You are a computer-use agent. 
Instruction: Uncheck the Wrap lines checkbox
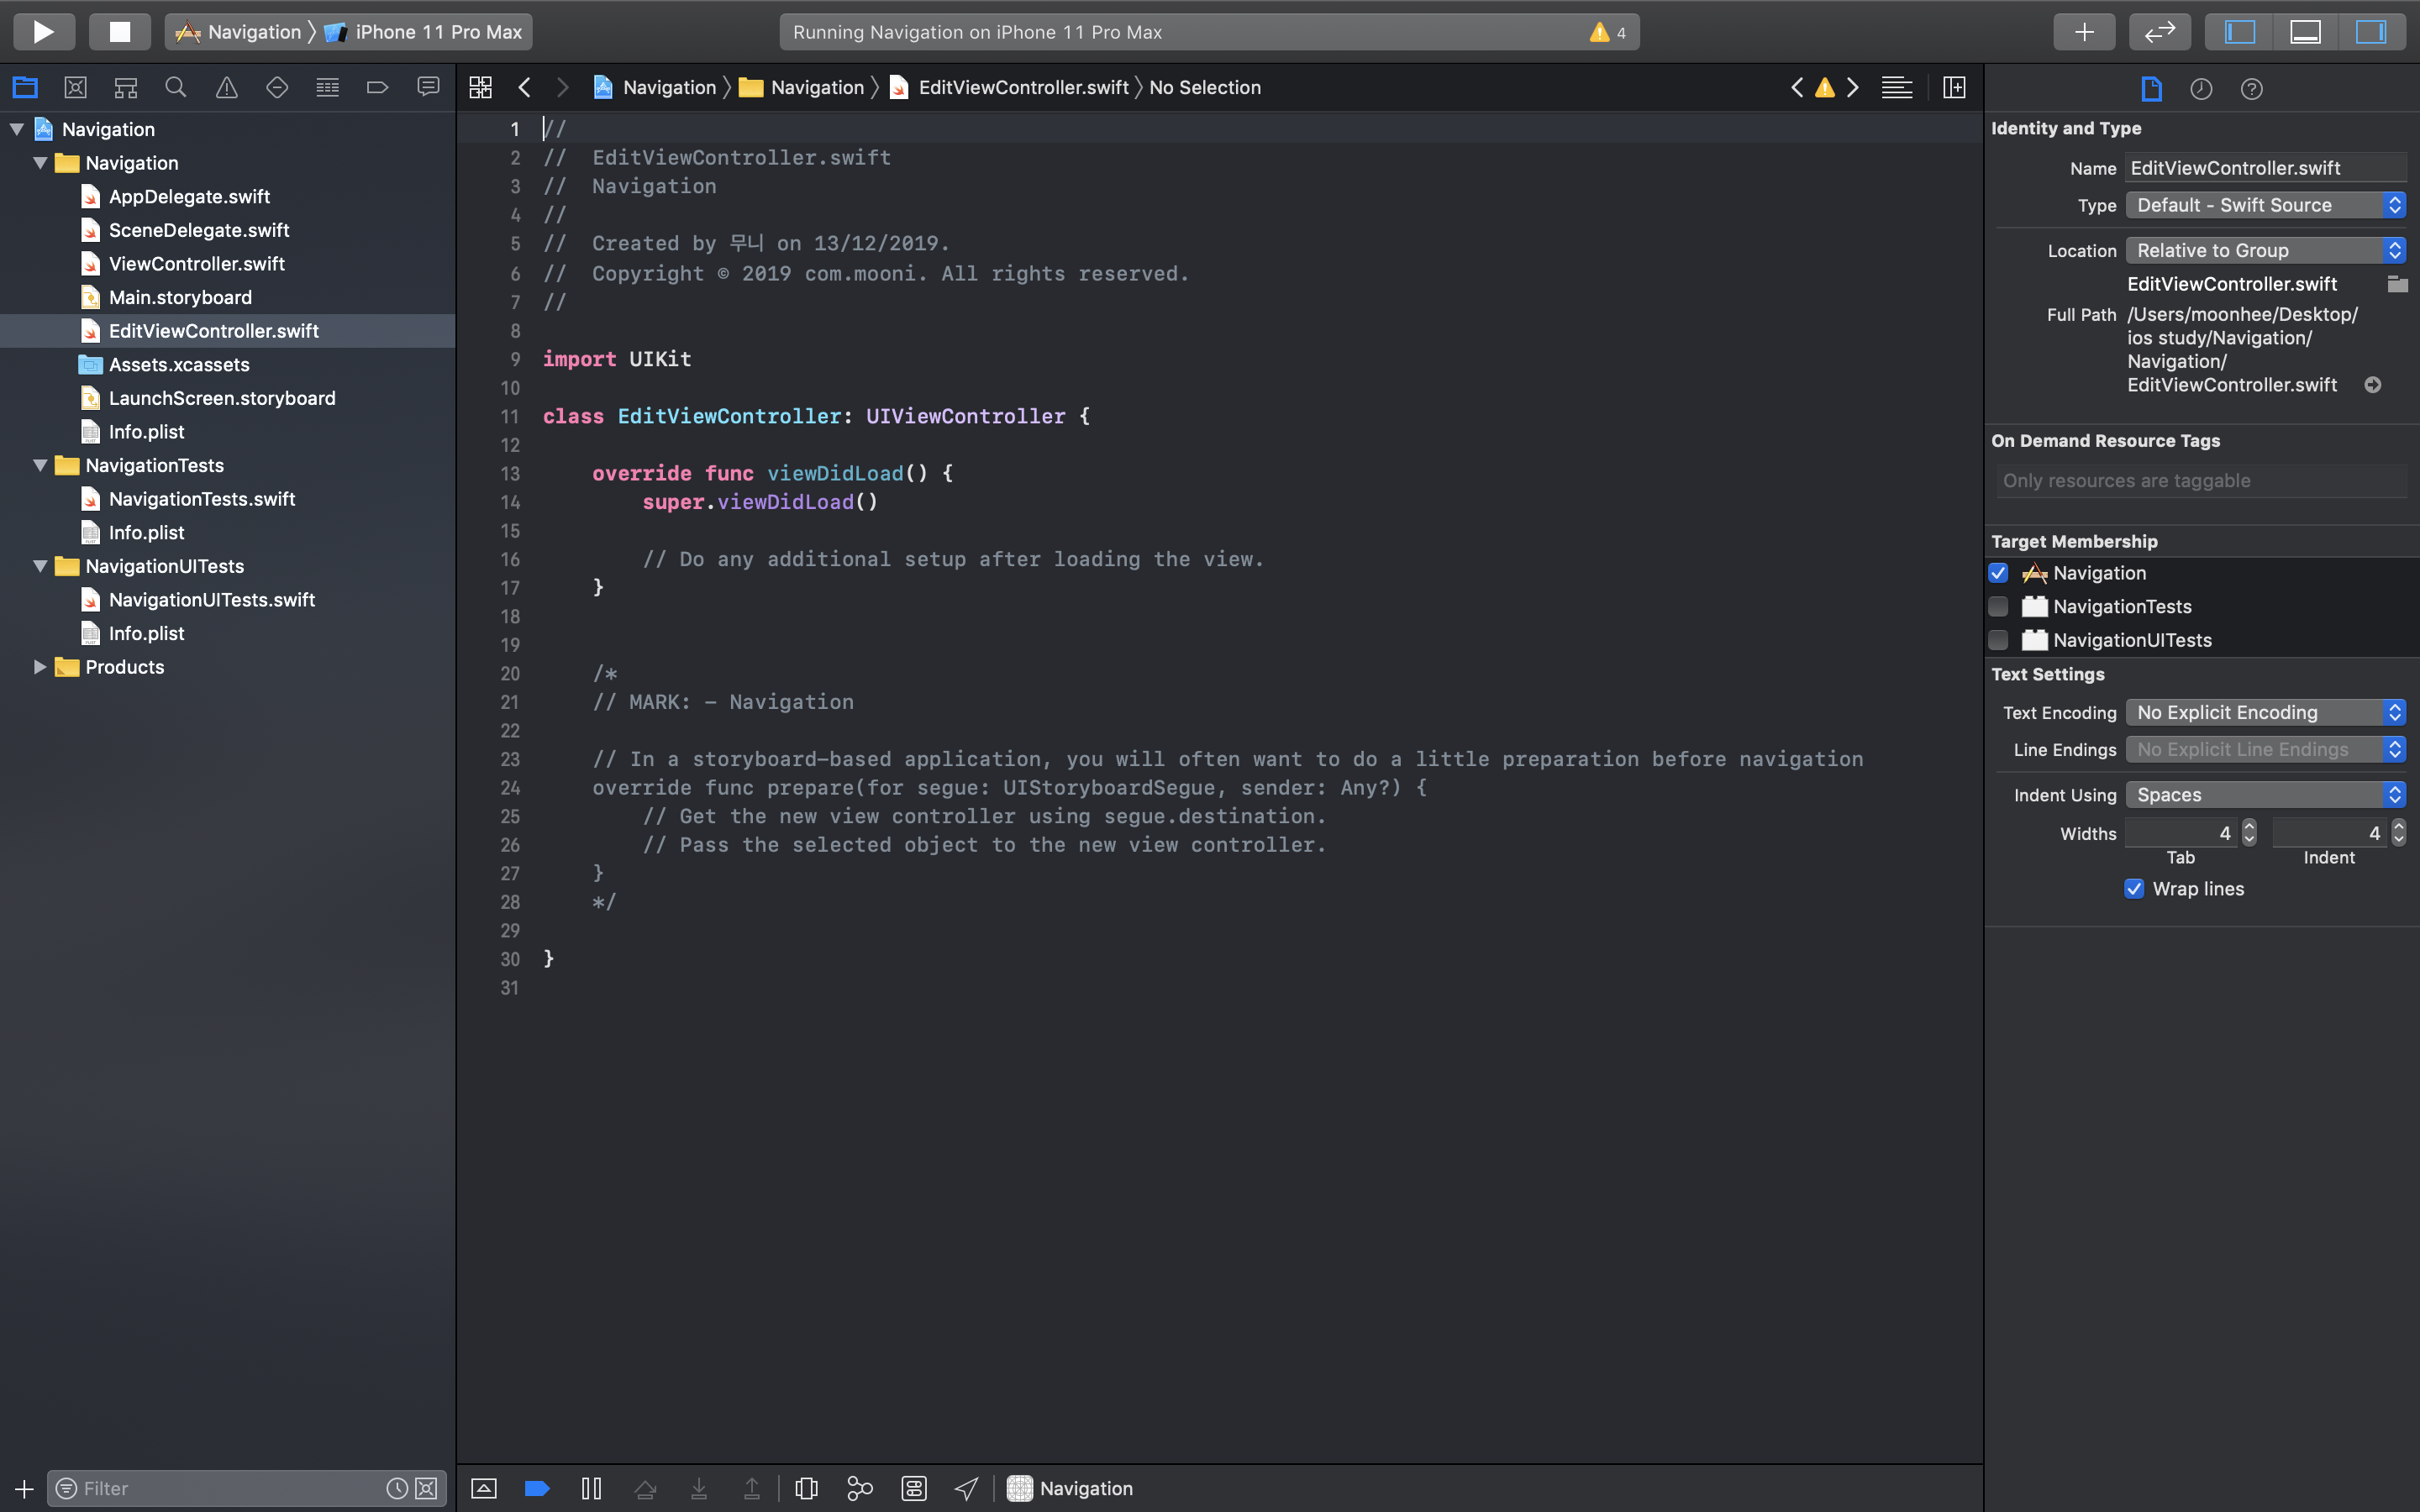click(2134, 889)
